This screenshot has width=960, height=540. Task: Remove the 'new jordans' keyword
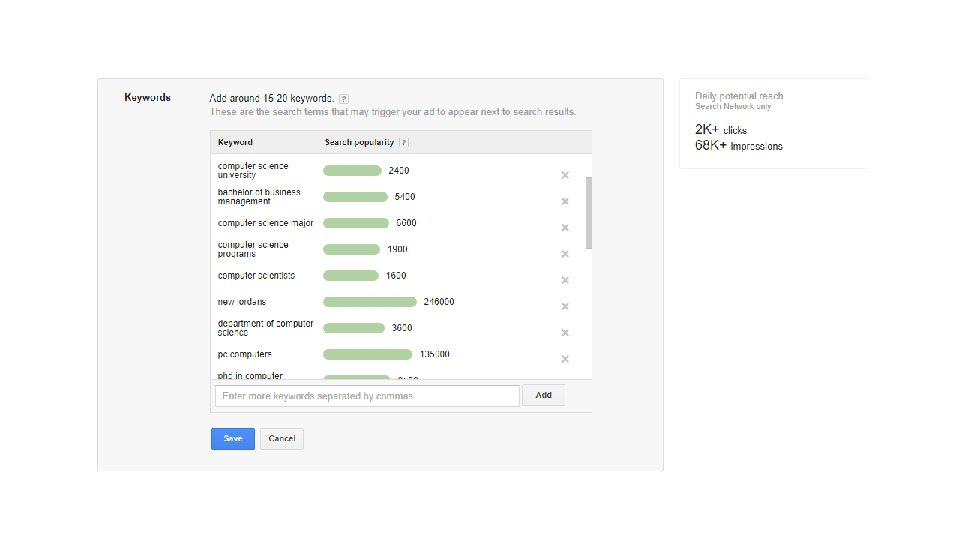click(565, 306)
